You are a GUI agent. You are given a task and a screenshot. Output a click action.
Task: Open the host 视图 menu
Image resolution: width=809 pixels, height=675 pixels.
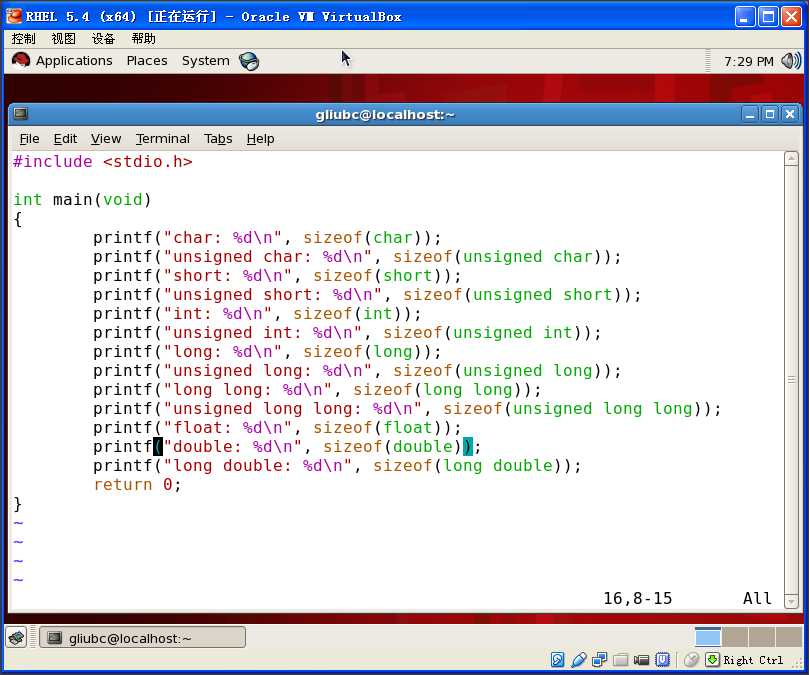point(63,39)
